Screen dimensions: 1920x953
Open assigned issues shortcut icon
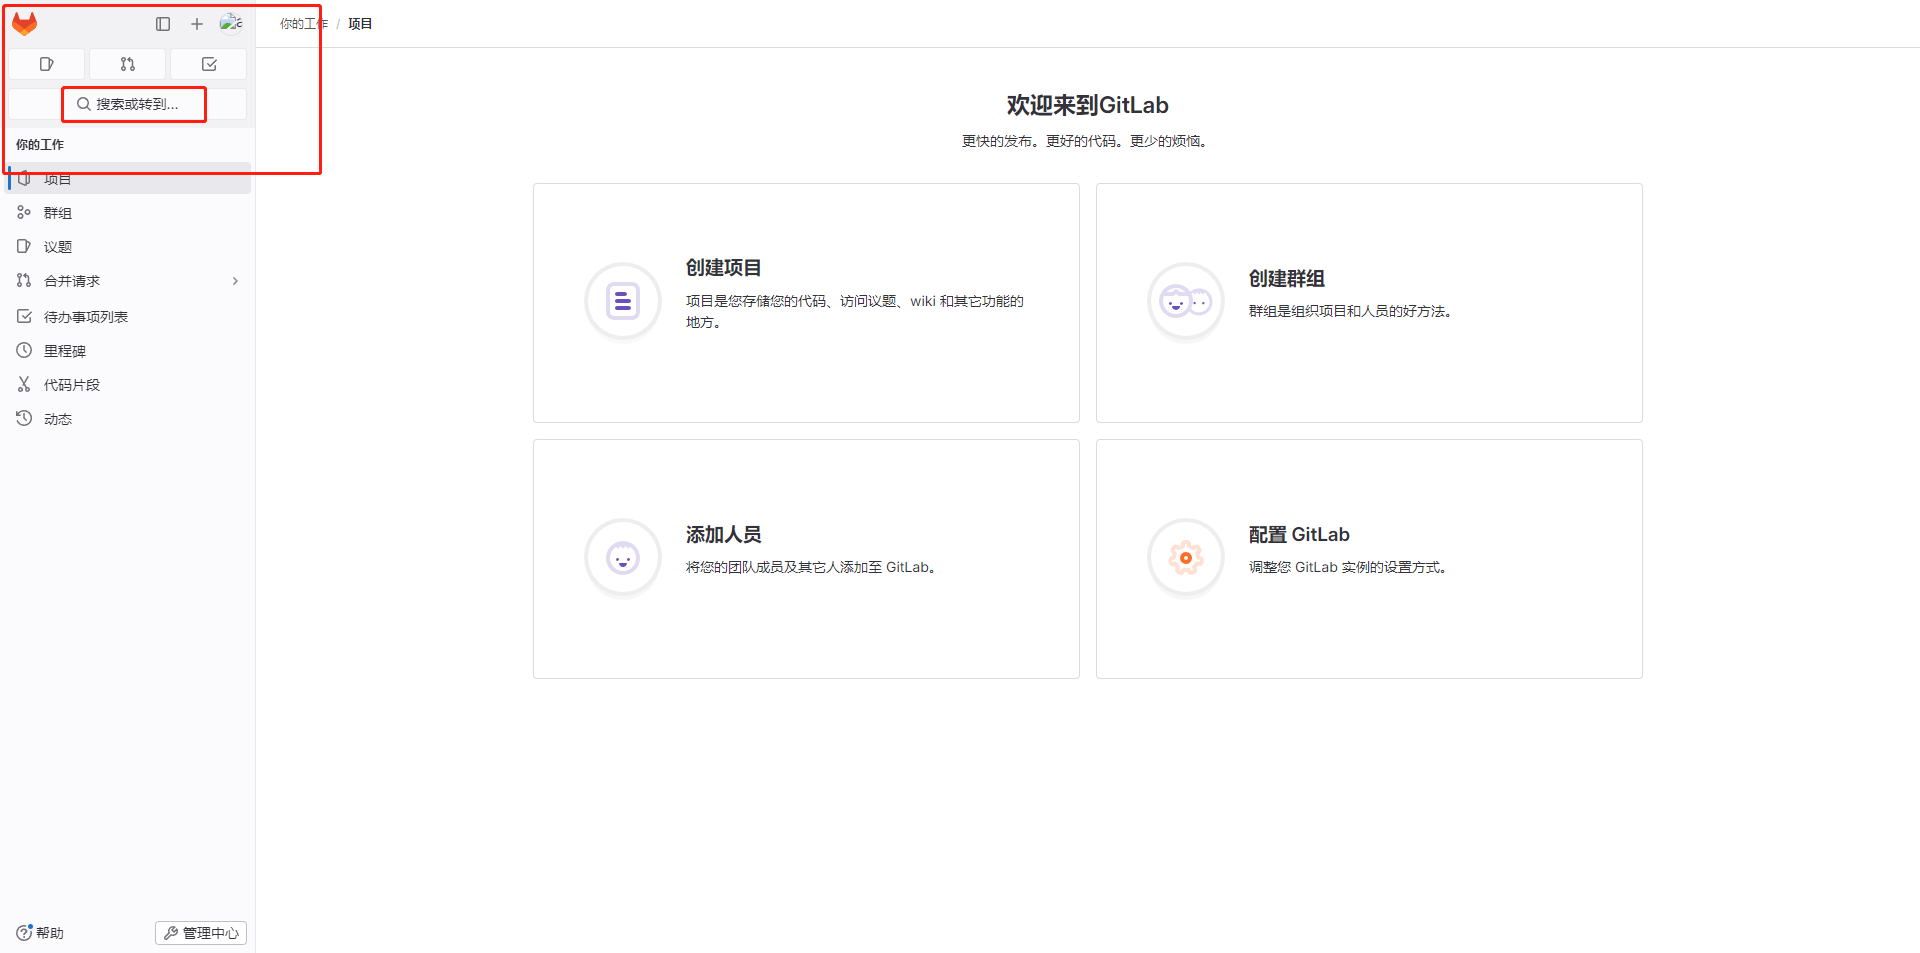click(x=47, y=64)
